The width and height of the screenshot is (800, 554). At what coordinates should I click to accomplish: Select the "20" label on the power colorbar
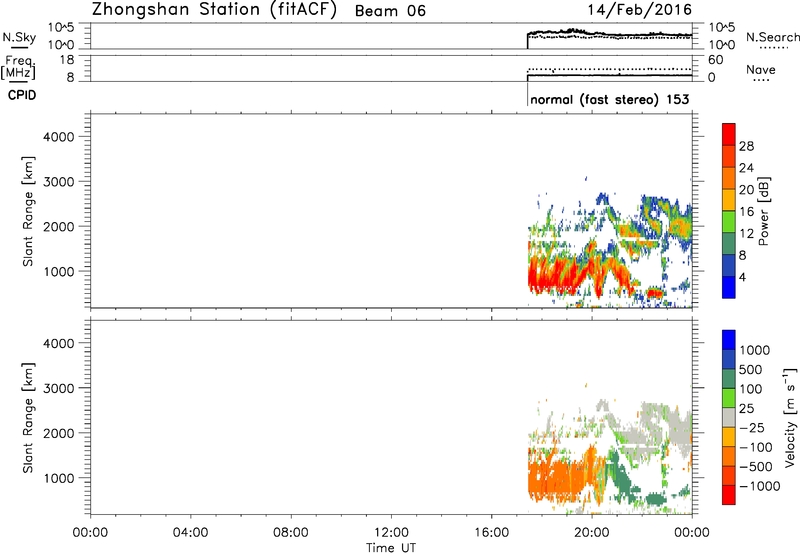[746, 190]
